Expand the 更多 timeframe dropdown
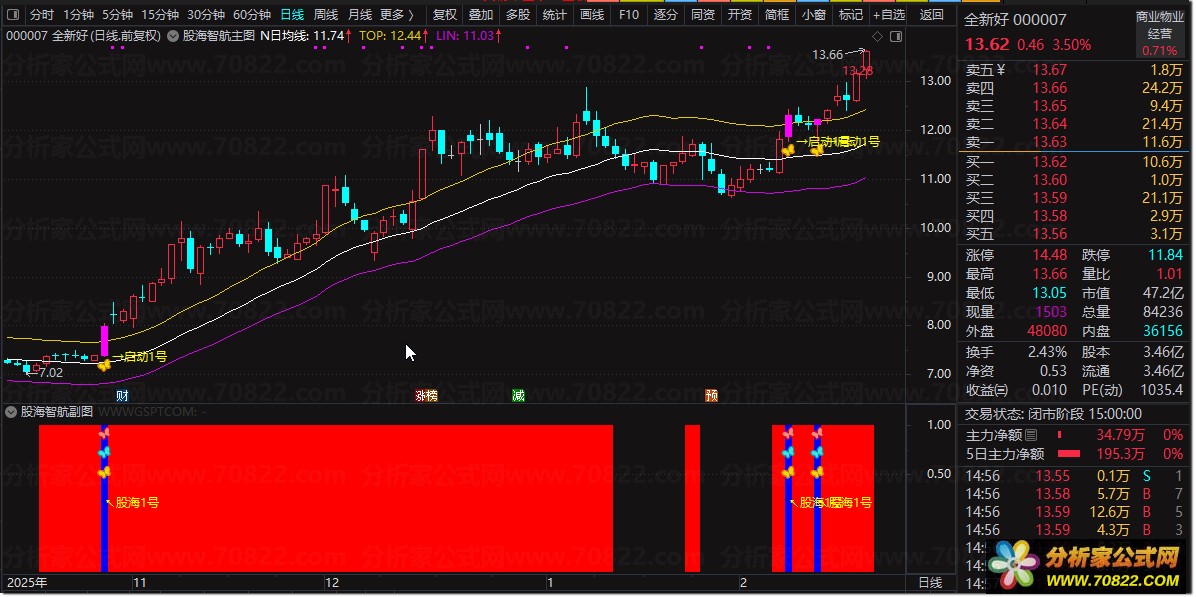Screen dimensions: 1196x597 (x=397, y=14)
